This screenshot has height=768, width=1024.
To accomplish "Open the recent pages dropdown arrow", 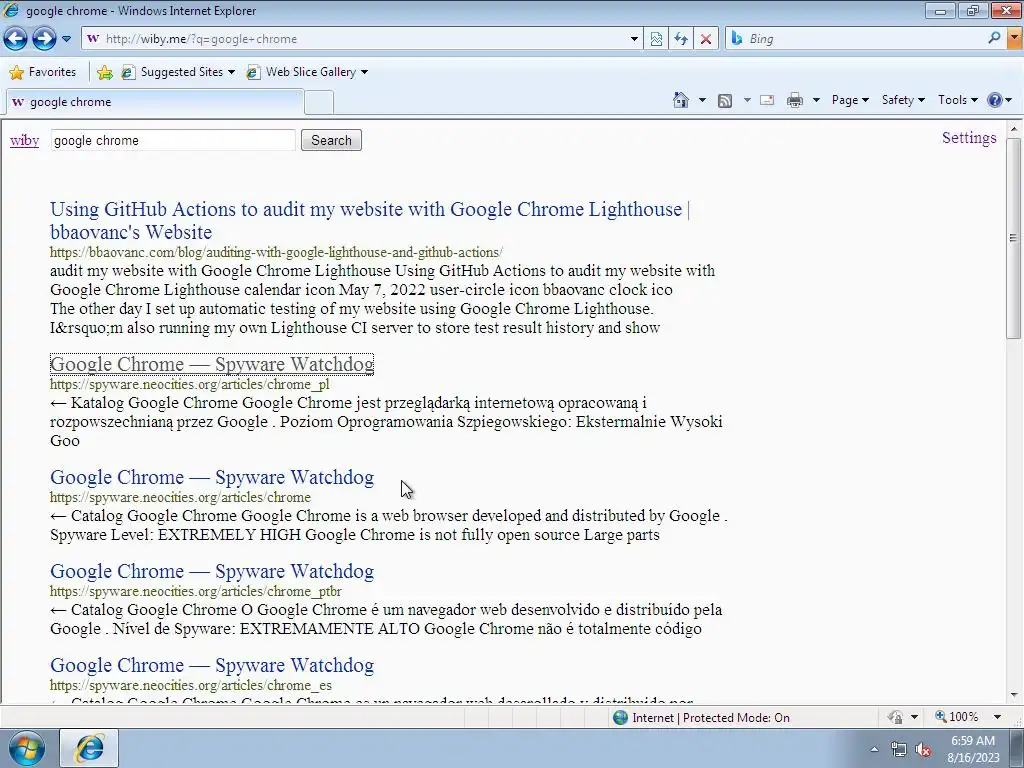I will coord(66,39).
